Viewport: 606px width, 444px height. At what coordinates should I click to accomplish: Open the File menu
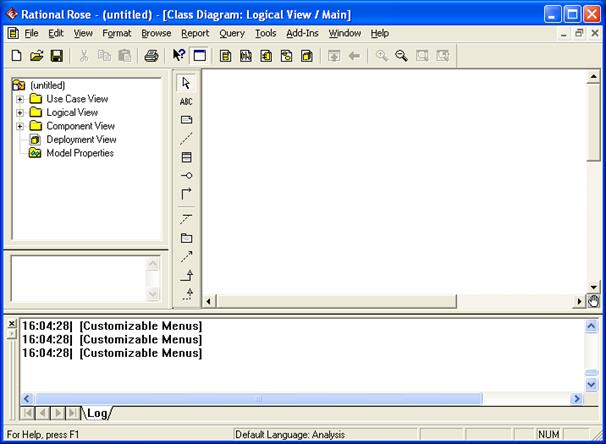(x=31, y=33)
